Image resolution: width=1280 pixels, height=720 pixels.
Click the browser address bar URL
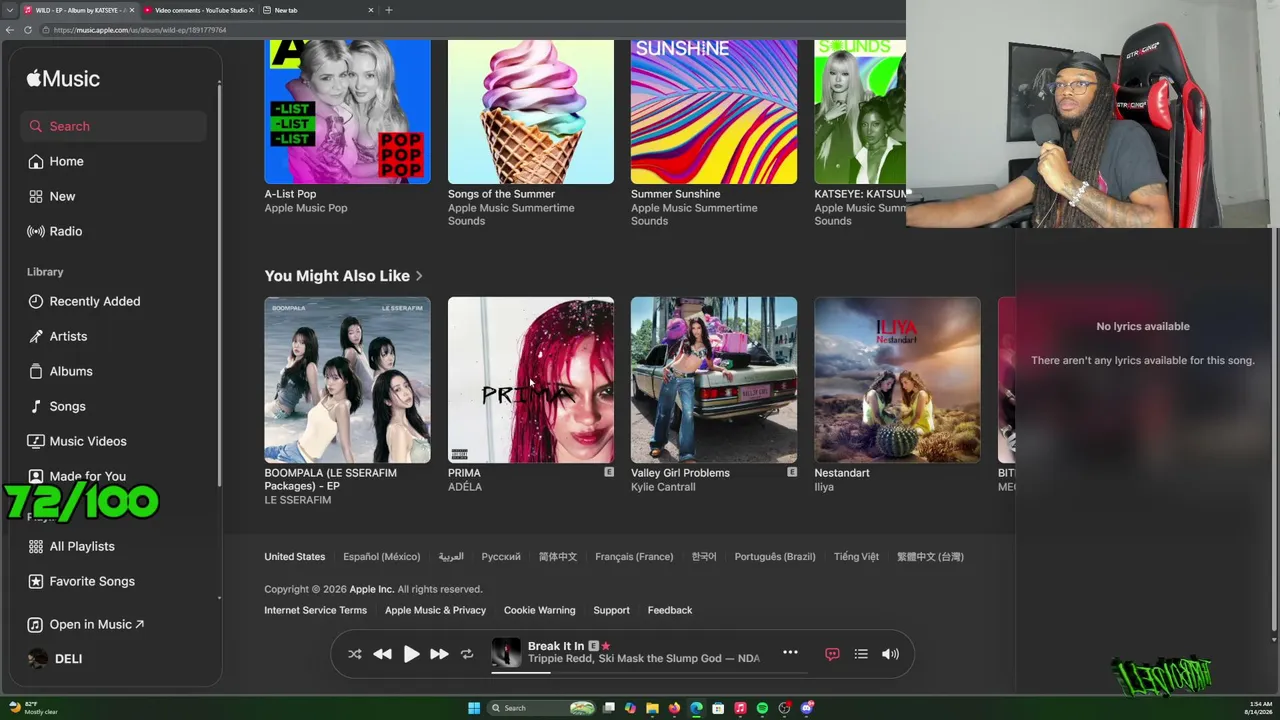140,30
